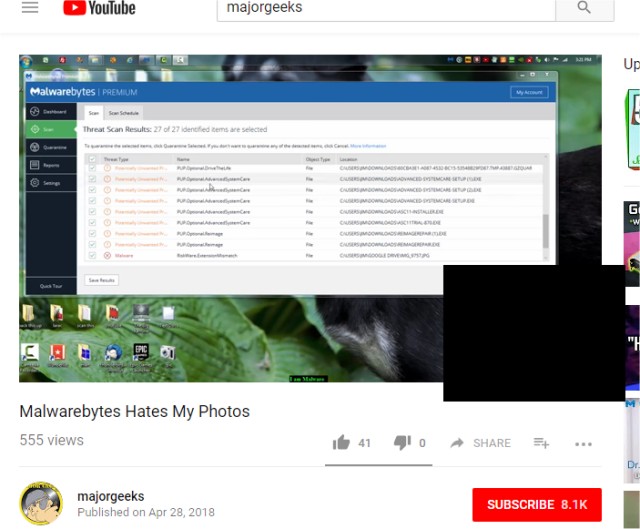Click the results list scrollbar thumb

545,231
